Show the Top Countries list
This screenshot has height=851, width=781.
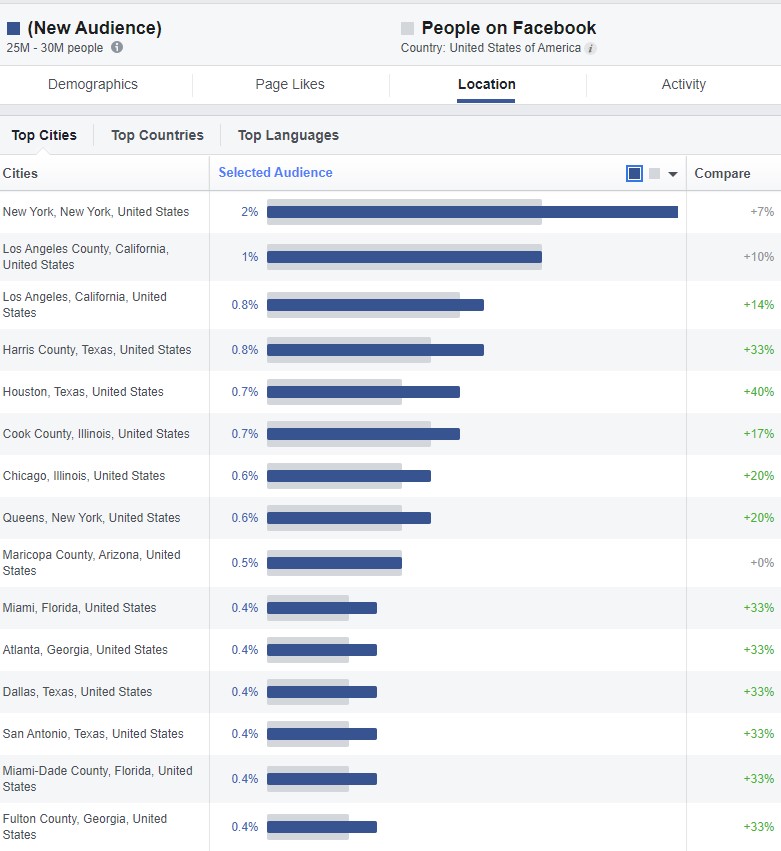157,135
